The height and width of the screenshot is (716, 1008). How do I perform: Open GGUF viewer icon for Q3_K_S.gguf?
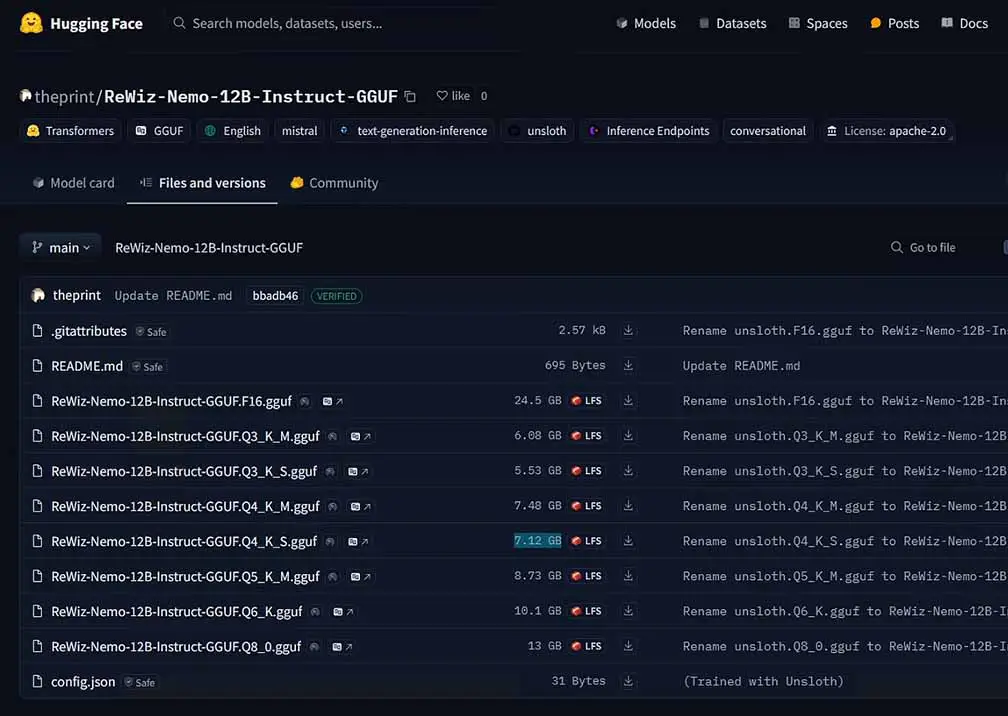pos(357,471)
